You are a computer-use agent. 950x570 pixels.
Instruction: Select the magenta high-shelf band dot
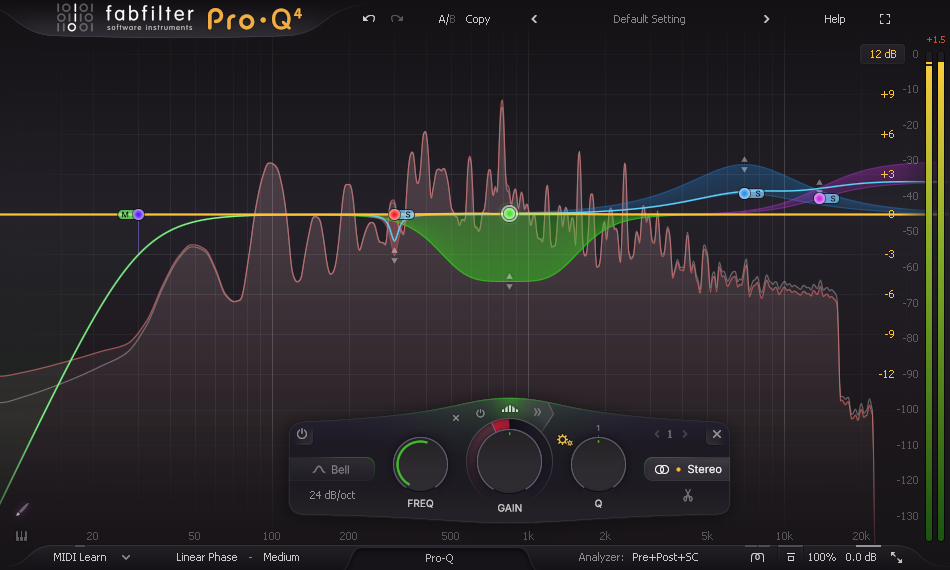(x=819, y=198)
